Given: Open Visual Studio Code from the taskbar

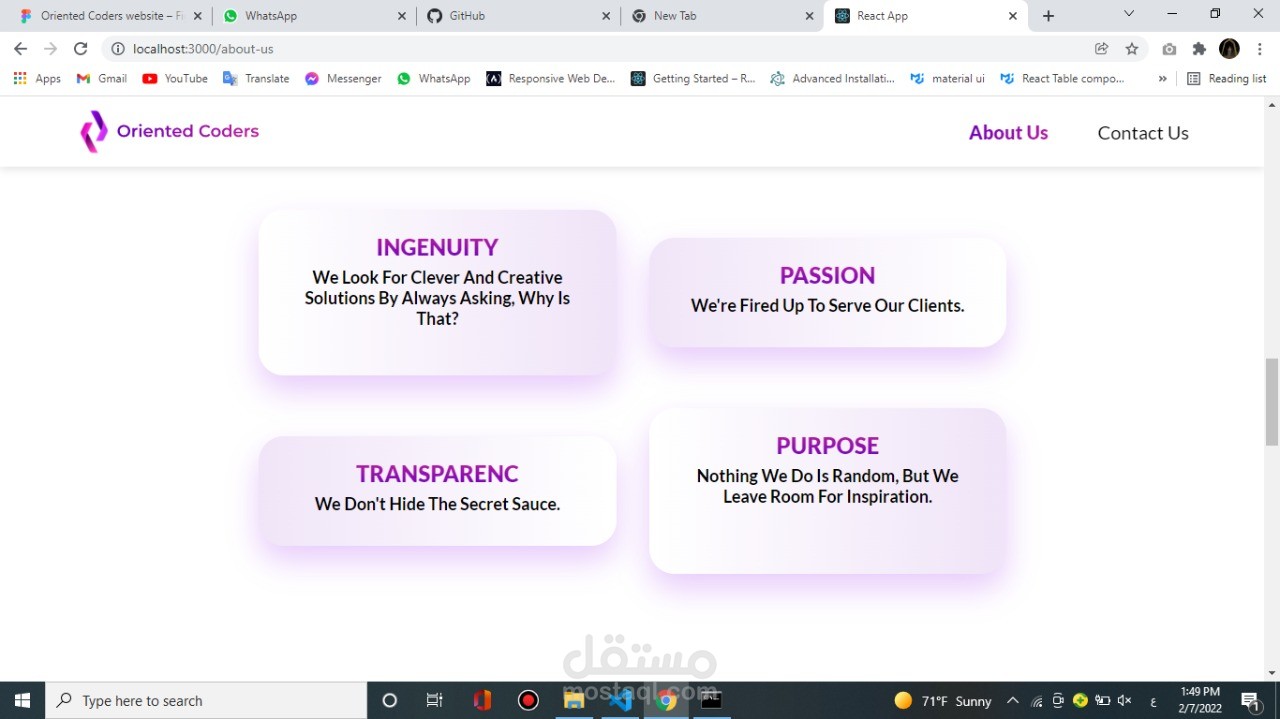Looking at the screenshot, I should (620, 700).
